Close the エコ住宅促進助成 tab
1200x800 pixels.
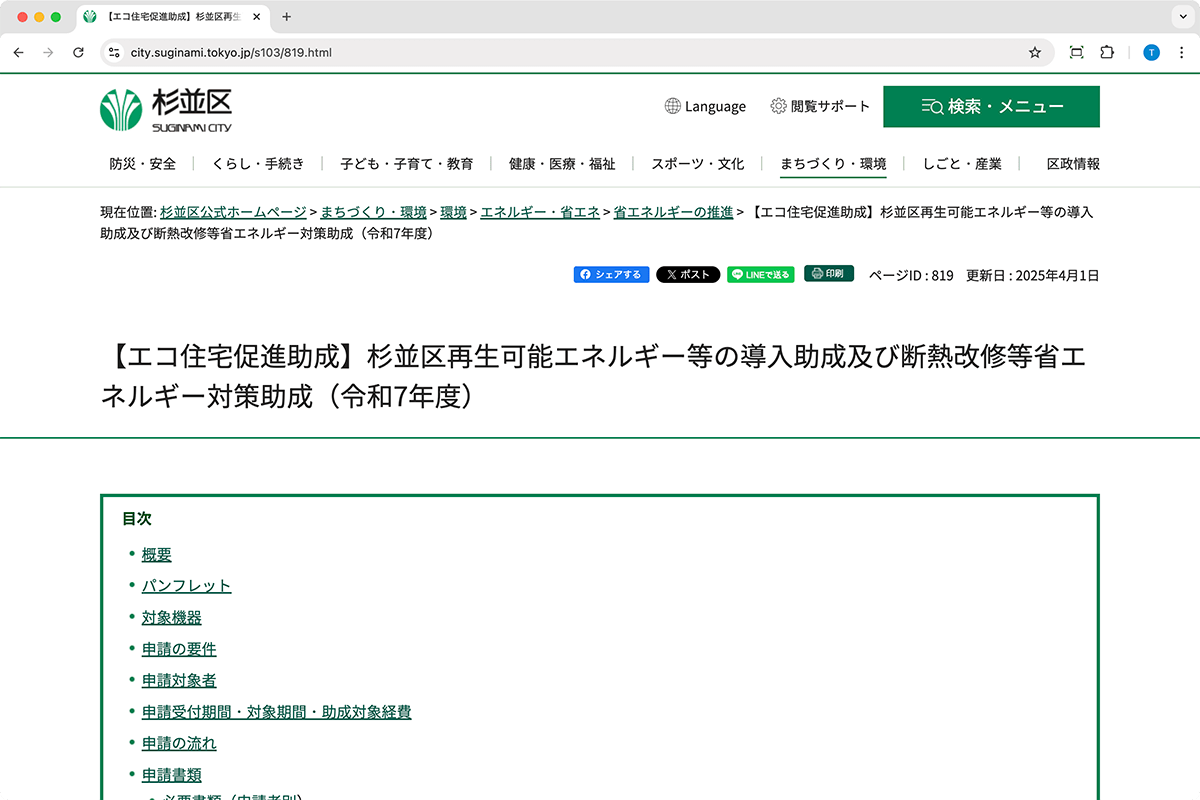(x=257, y=17)
